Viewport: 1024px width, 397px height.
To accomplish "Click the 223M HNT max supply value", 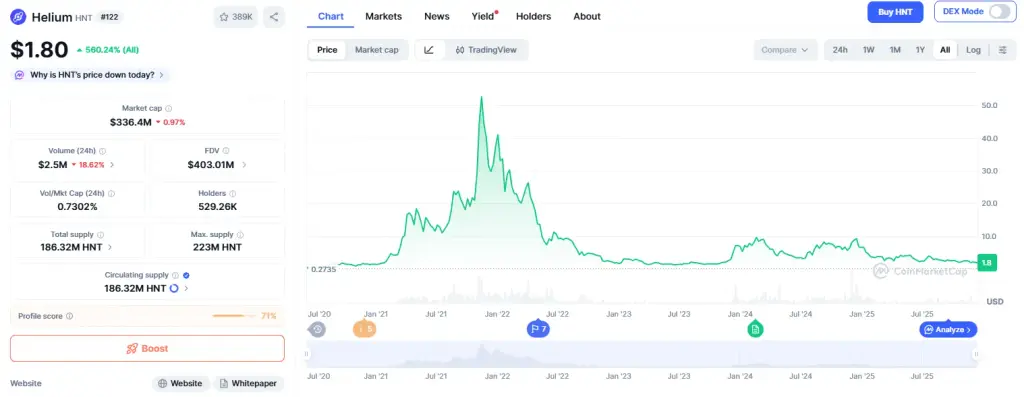I will [217, 247].
